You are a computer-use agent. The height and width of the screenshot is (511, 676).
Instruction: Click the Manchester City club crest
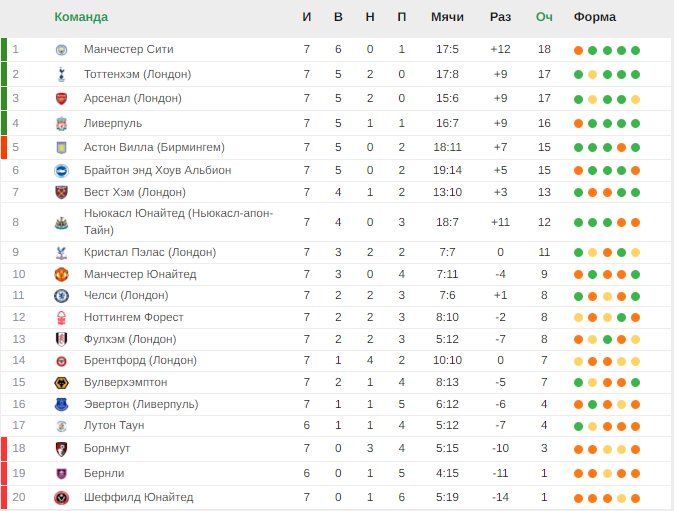(x=62, y=50)
